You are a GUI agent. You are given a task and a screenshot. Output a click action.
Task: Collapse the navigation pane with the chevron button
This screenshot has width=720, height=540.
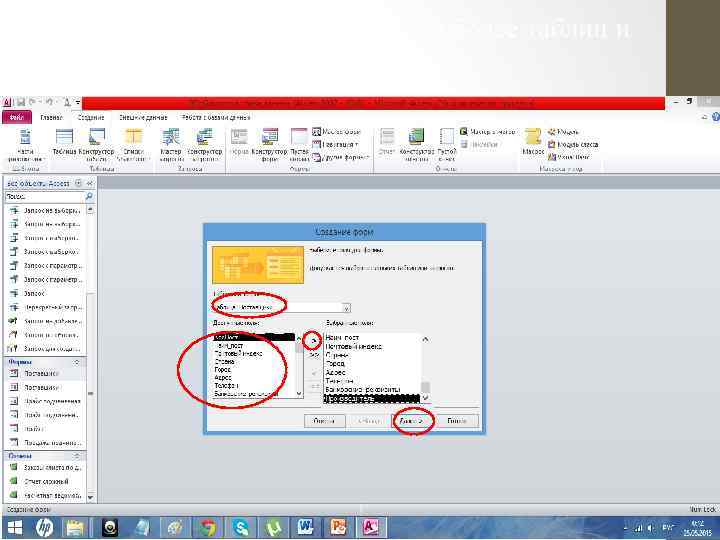coord(90,183)
